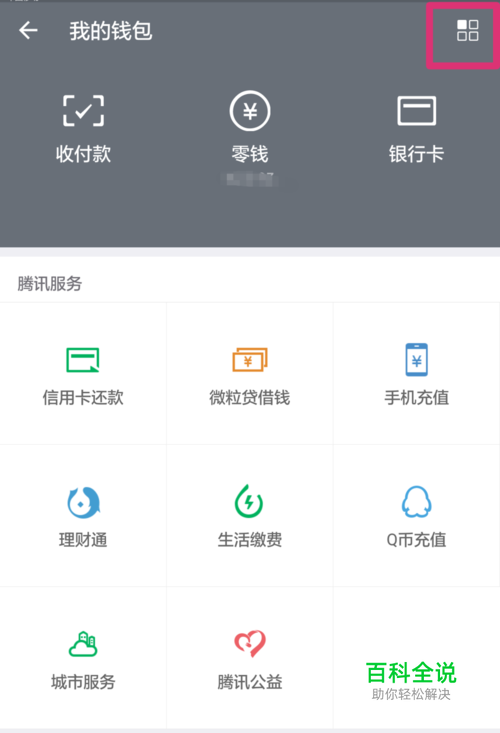Tap the Q币充值 penguin icon
Viewport: 500px width, 733px height.
pos(416,502)
